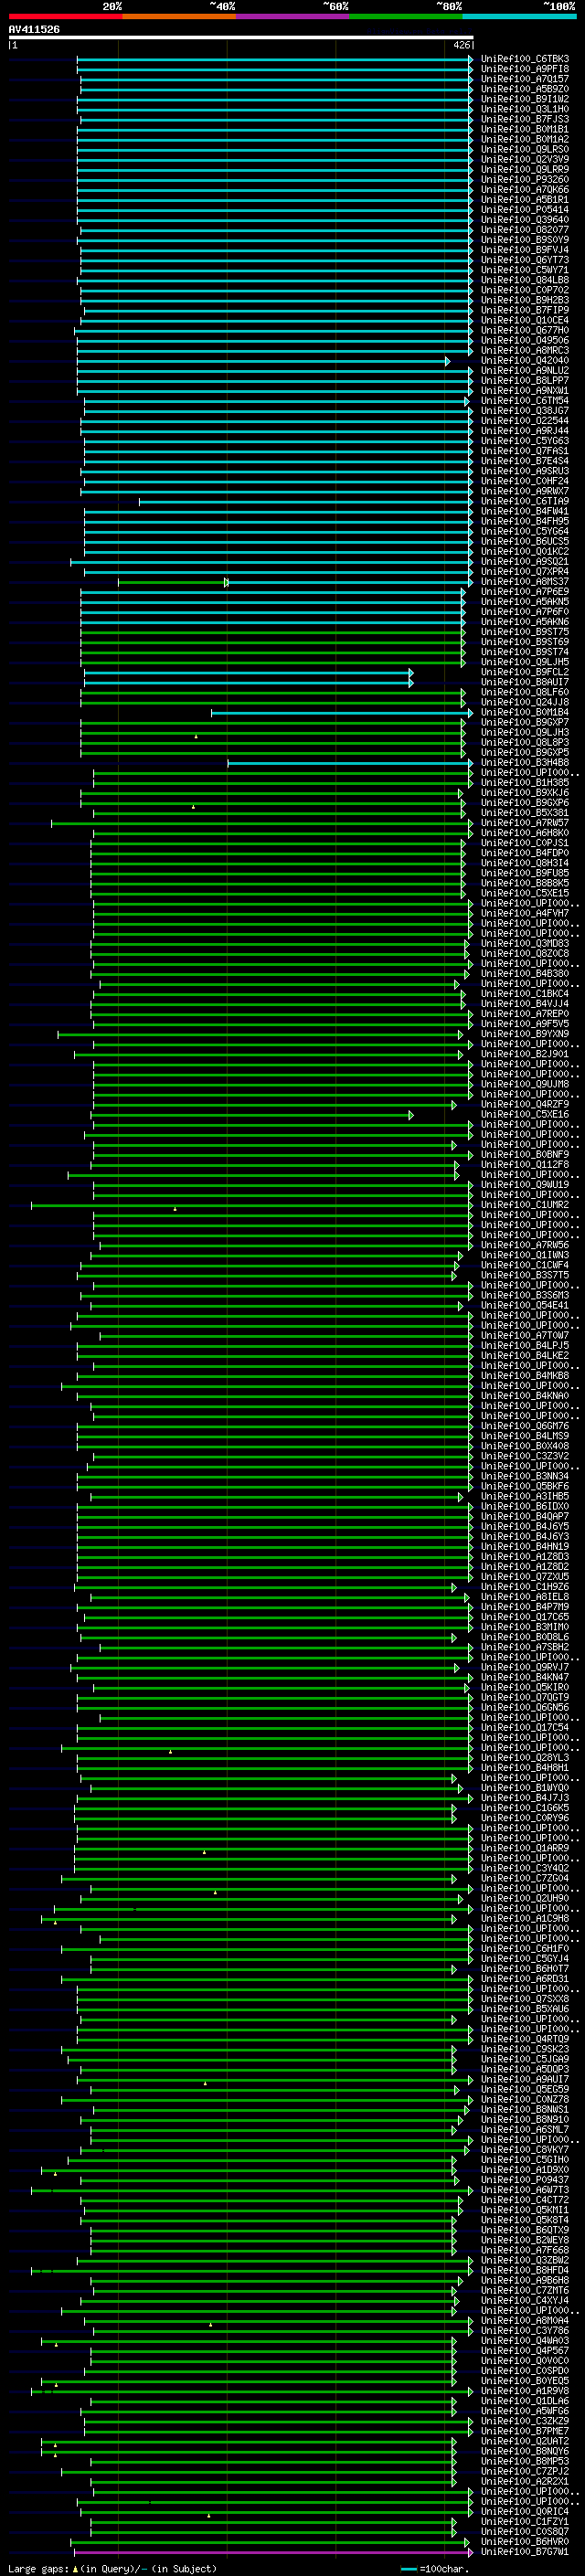
Task: Click hit label UniRef100_Q8H3I4
Action: [x=525, y=864]
